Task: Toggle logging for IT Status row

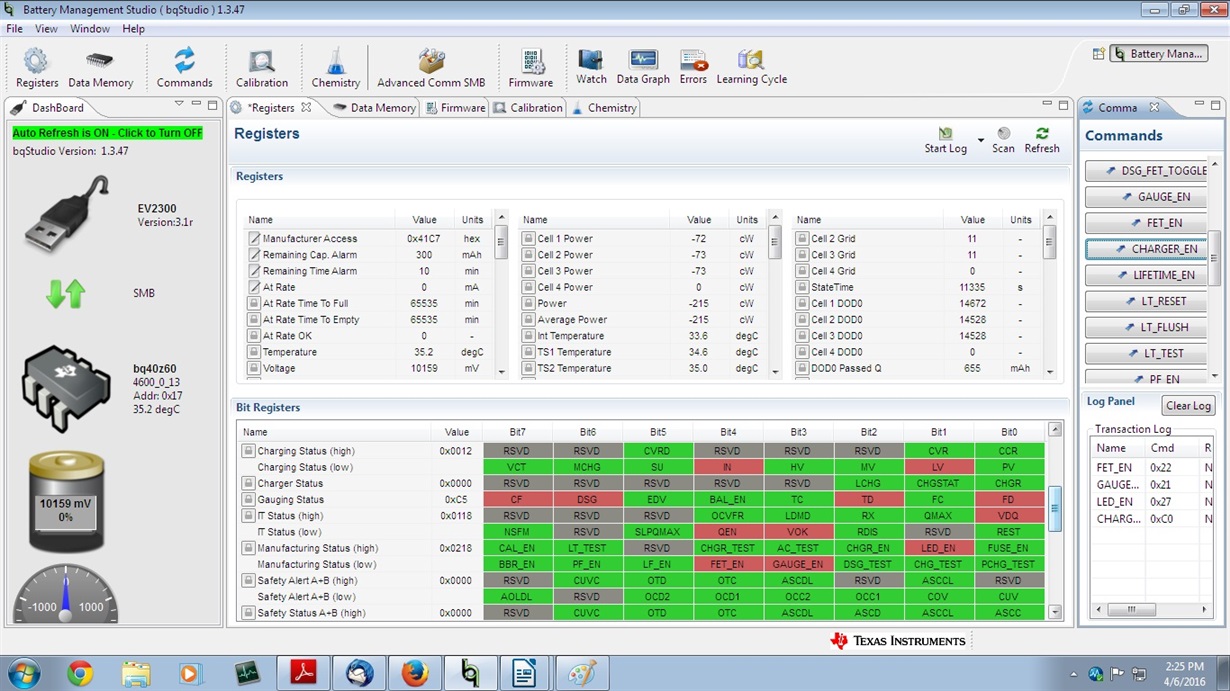Action: pos(249,516)
